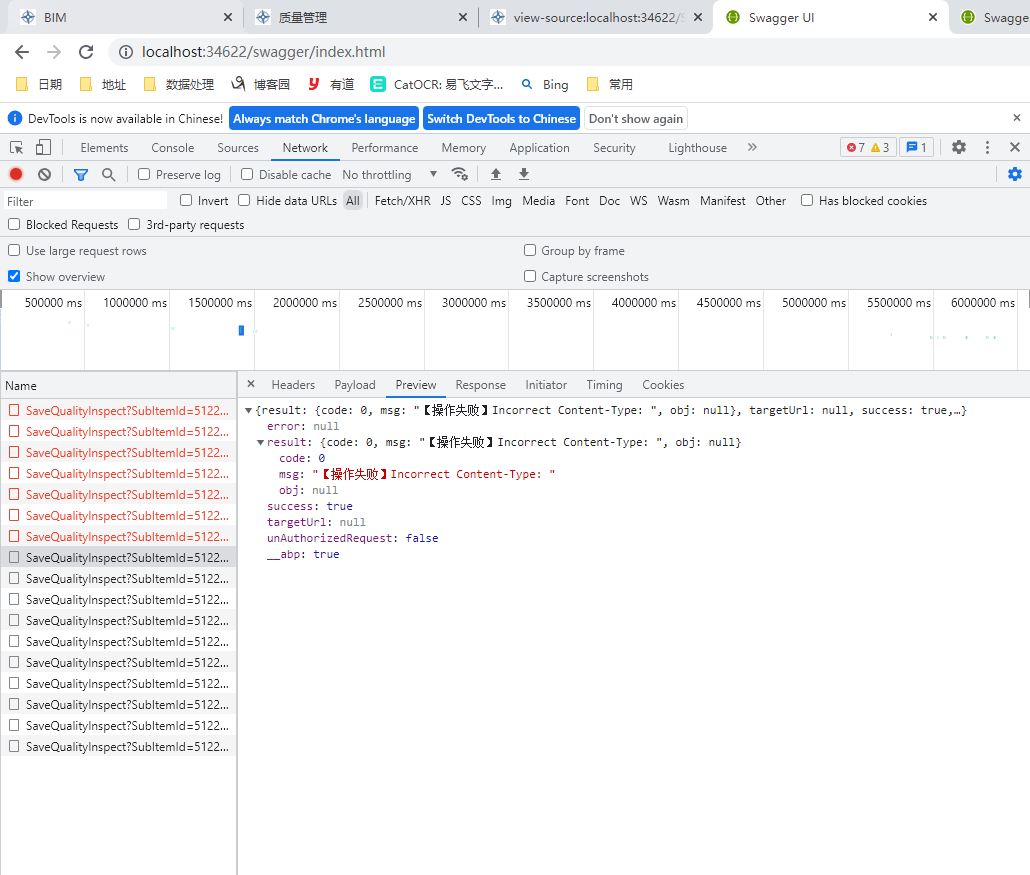
Task: Clear the network log
Action: pyautogui.click(x=44, y=174)
